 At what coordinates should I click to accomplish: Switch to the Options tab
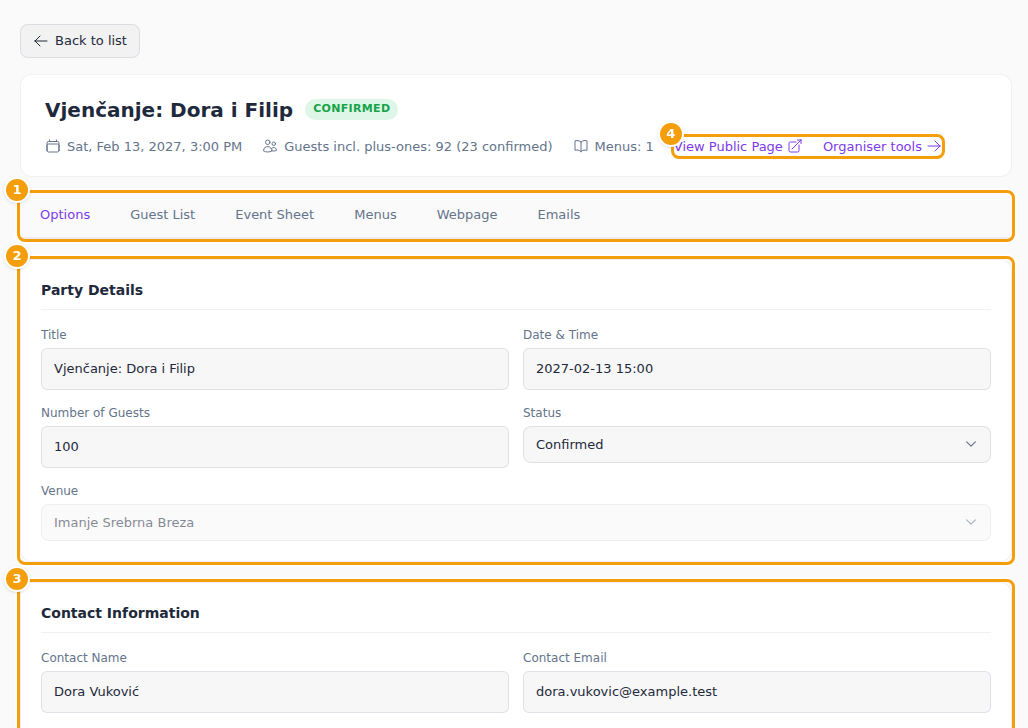65,214
